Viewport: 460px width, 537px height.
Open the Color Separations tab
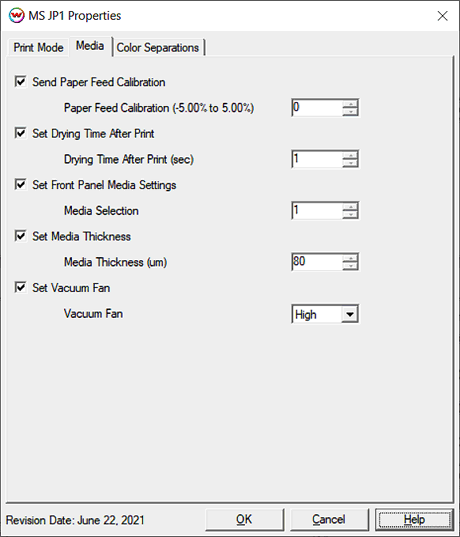point(158,48)
